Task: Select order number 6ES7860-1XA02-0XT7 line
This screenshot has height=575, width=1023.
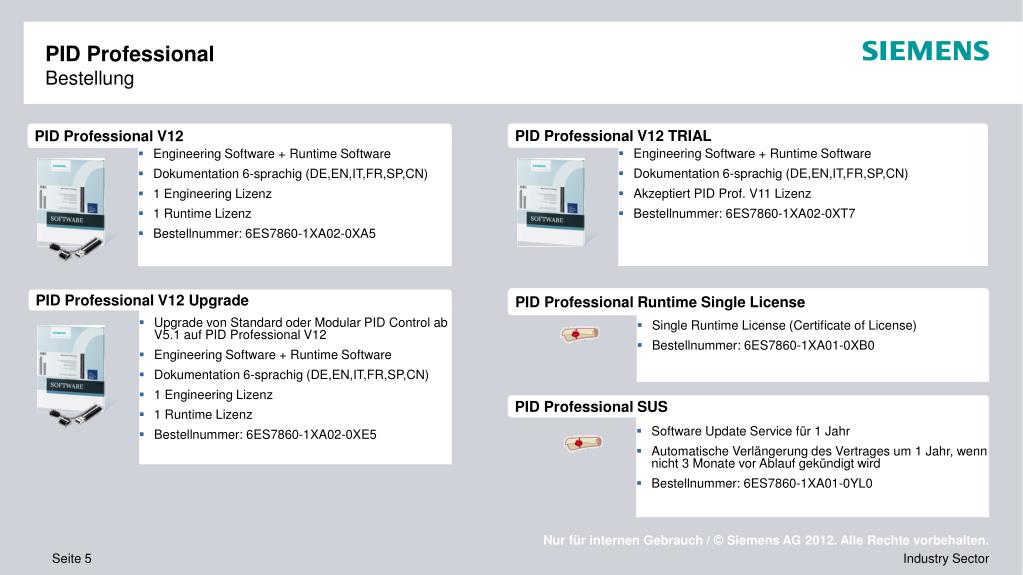Action: click(x=744, y=213)
